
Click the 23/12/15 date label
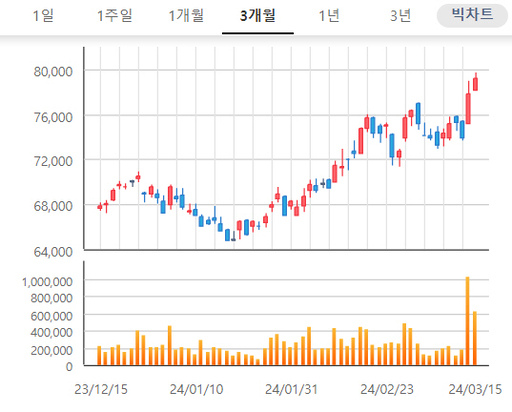pos(101,389)
